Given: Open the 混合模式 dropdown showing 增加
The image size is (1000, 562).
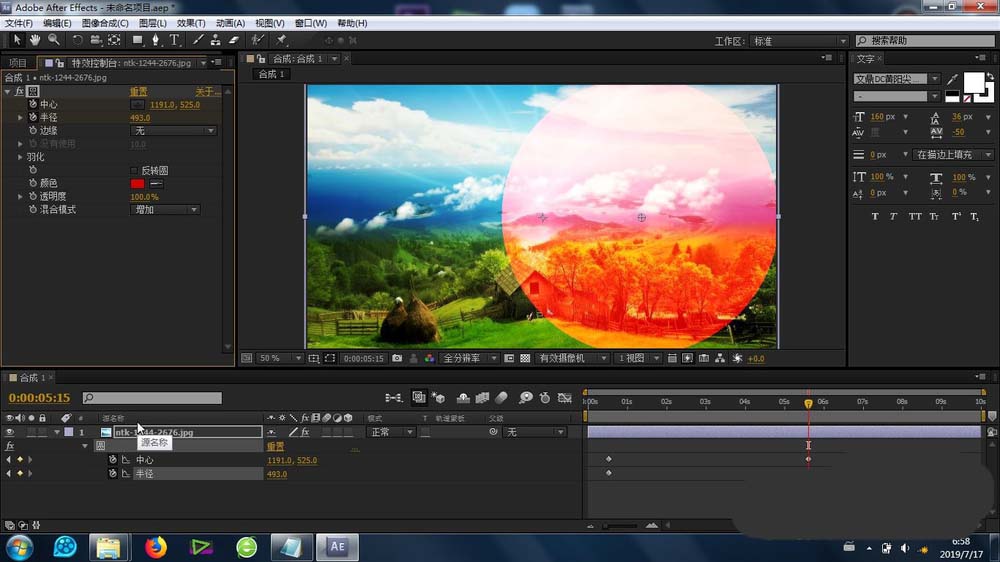Looking at the screenshot, I should 165,210.
